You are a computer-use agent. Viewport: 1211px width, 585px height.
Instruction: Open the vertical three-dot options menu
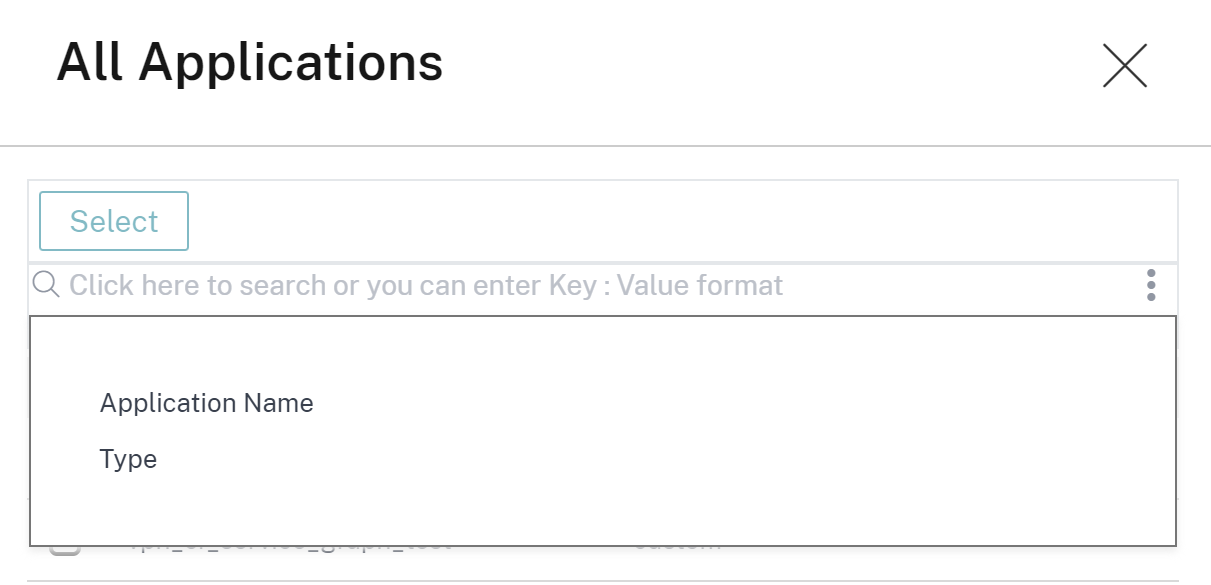point(1151,285)
